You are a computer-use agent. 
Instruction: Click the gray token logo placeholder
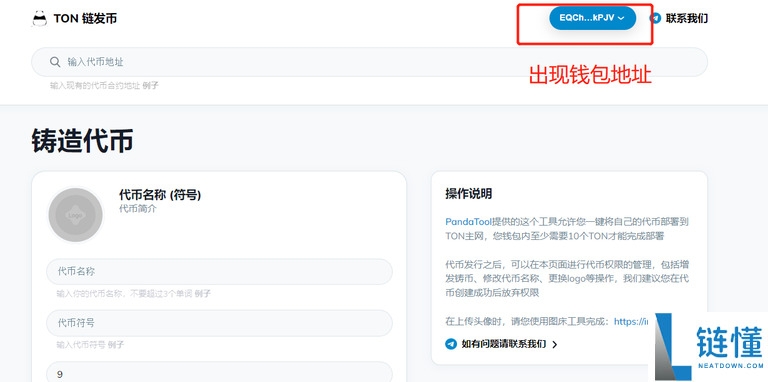coord(75,215)
